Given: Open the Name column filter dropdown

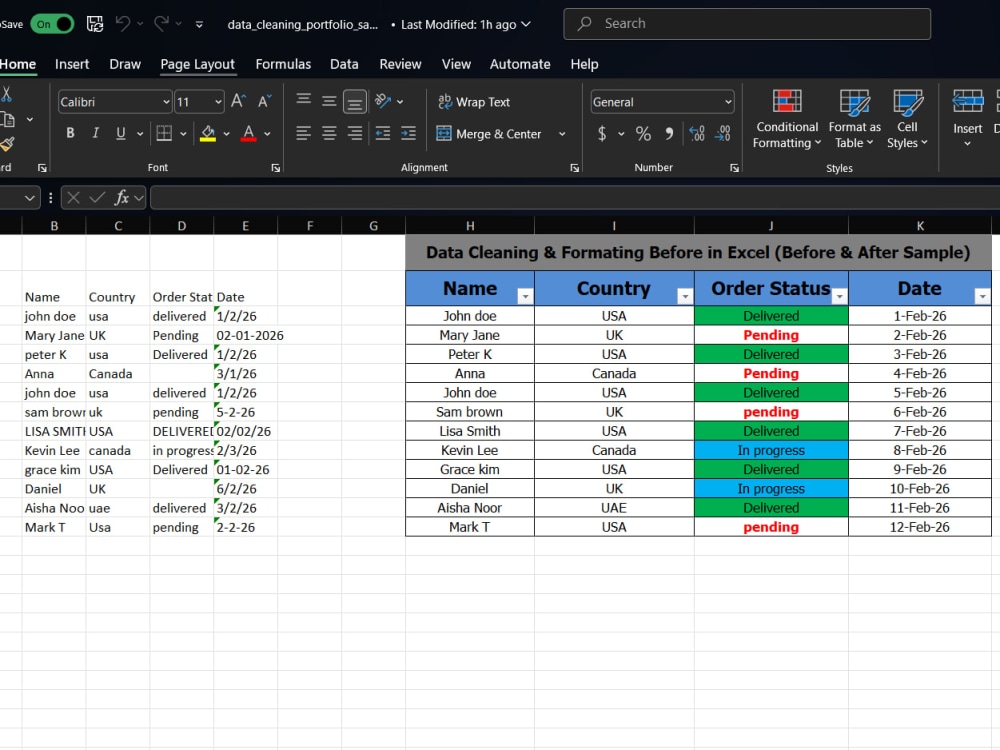Looking at the screenshot, I should pos(525,296).
